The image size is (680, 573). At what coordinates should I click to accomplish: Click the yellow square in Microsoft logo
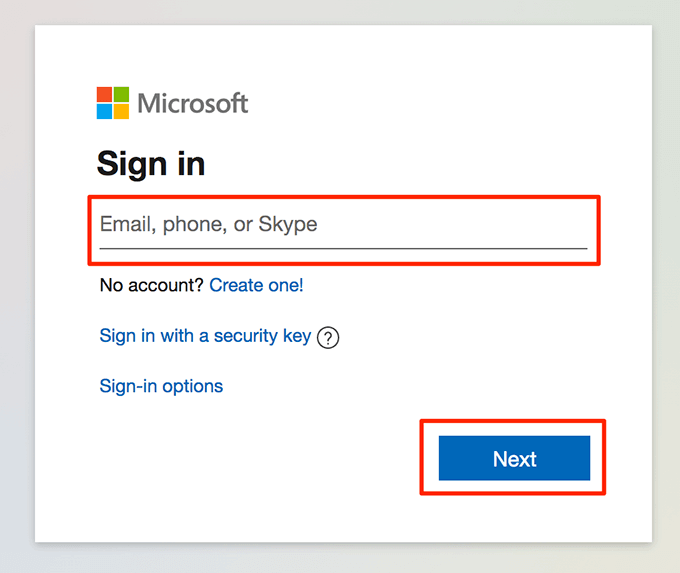coord(121,111)
